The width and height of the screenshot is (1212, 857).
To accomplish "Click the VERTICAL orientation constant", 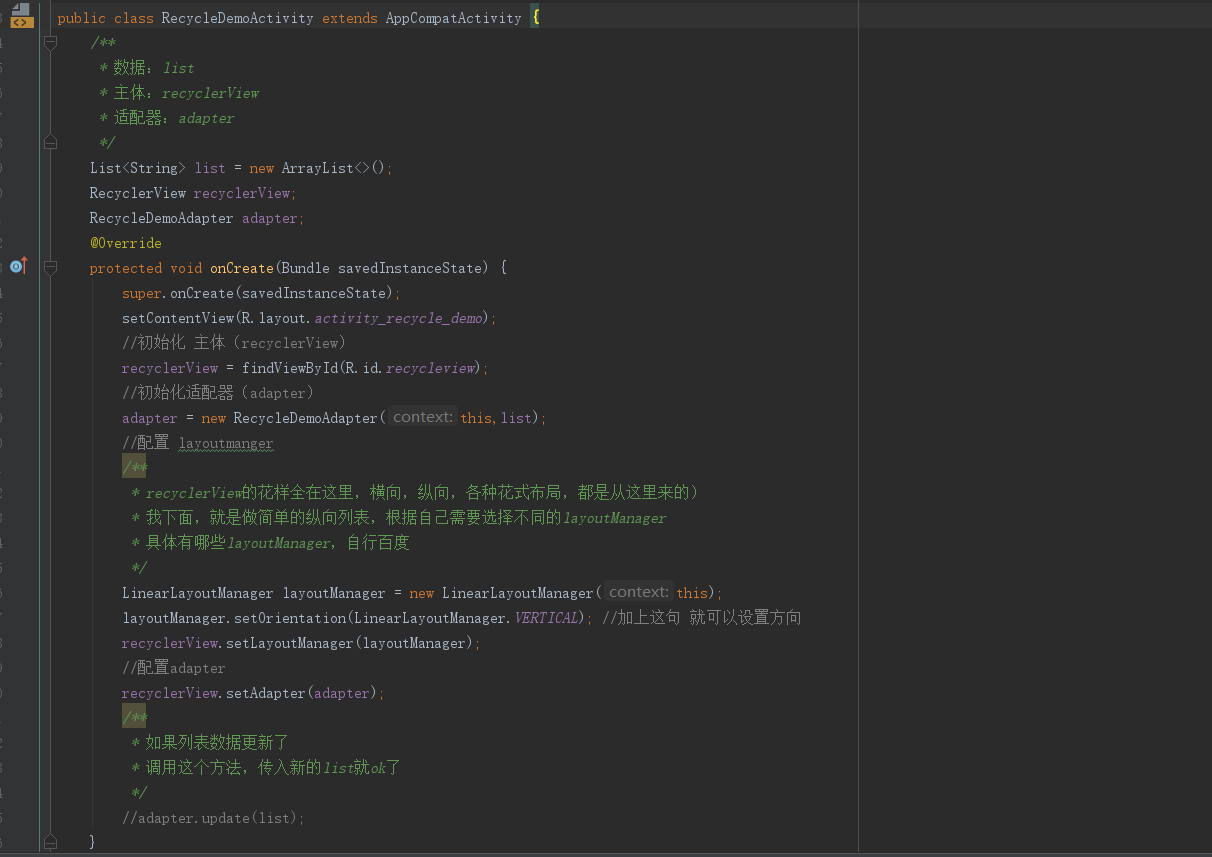I will [546, 618].
